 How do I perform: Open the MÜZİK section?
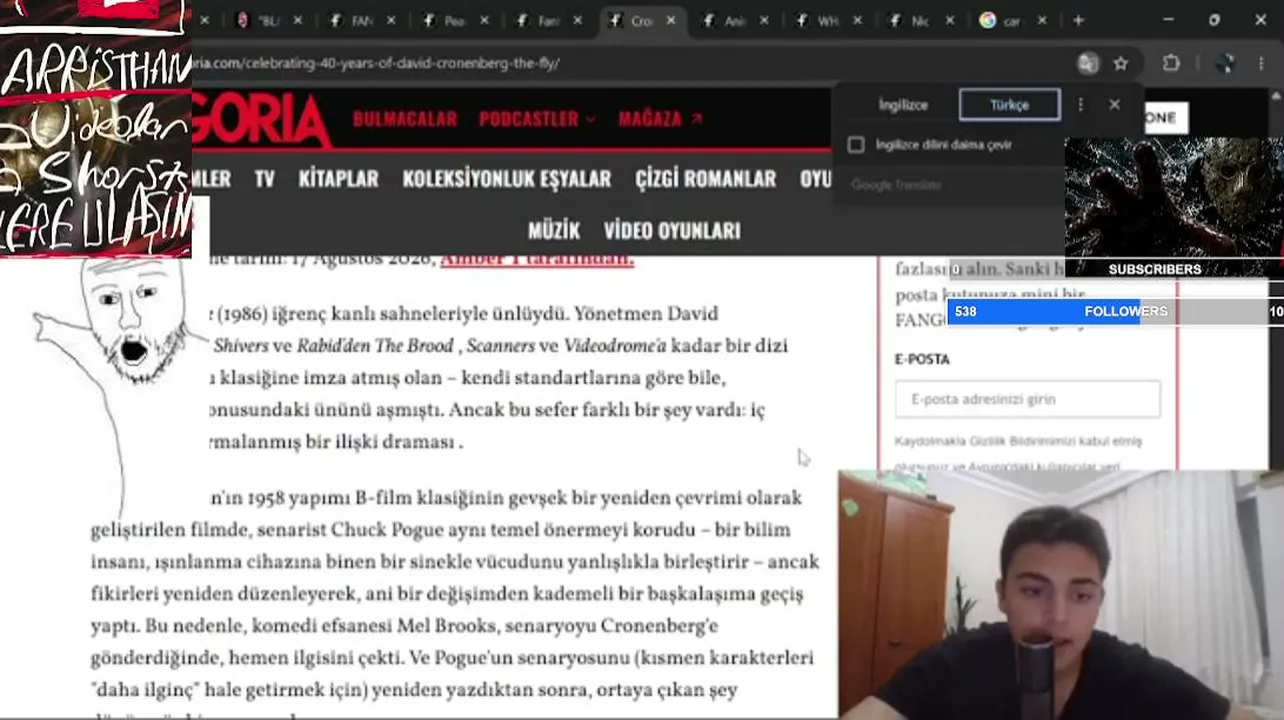click(x=554, y=231)
